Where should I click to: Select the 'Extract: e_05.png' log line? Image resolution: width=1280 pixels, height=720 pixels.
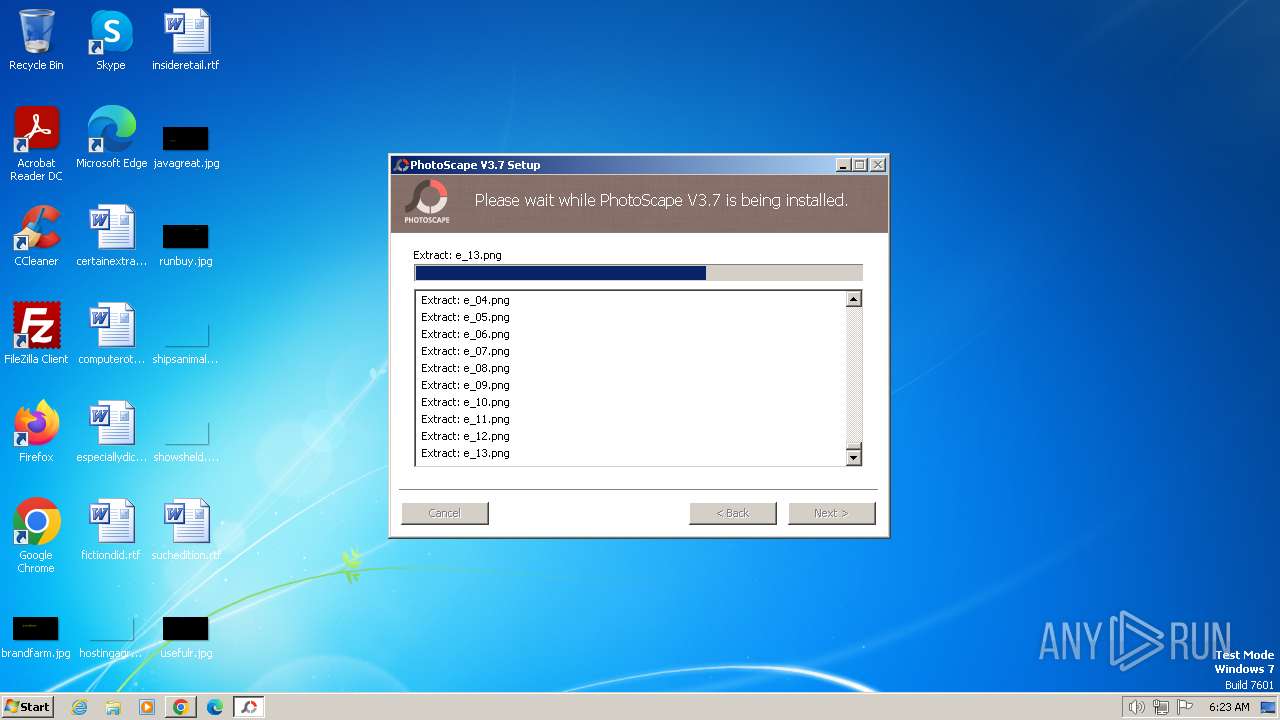click(466, 317)
